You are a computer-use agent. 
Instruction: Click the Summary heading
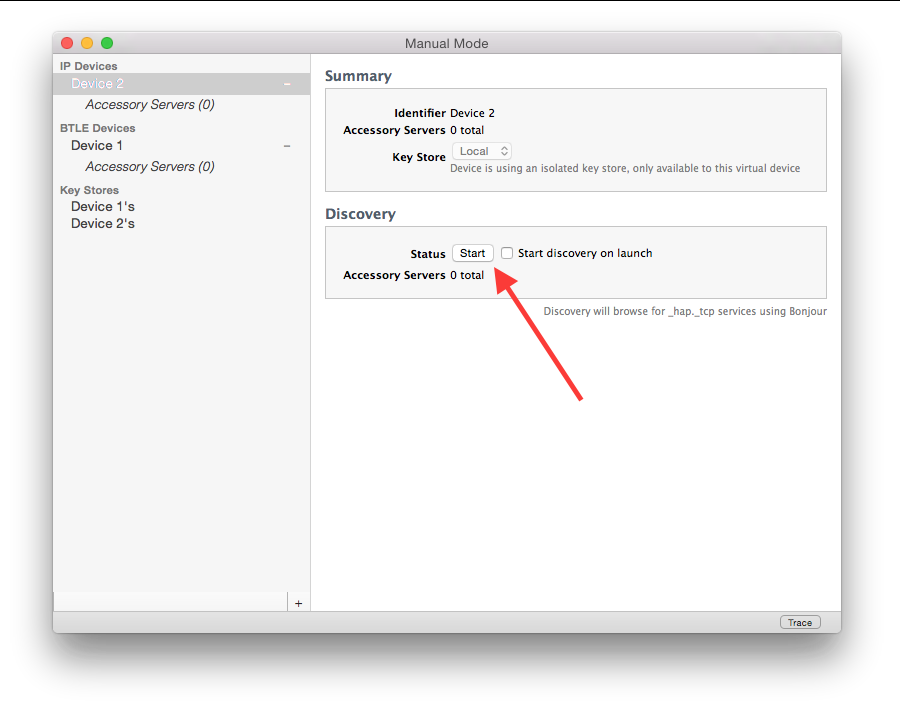(358, 76)
